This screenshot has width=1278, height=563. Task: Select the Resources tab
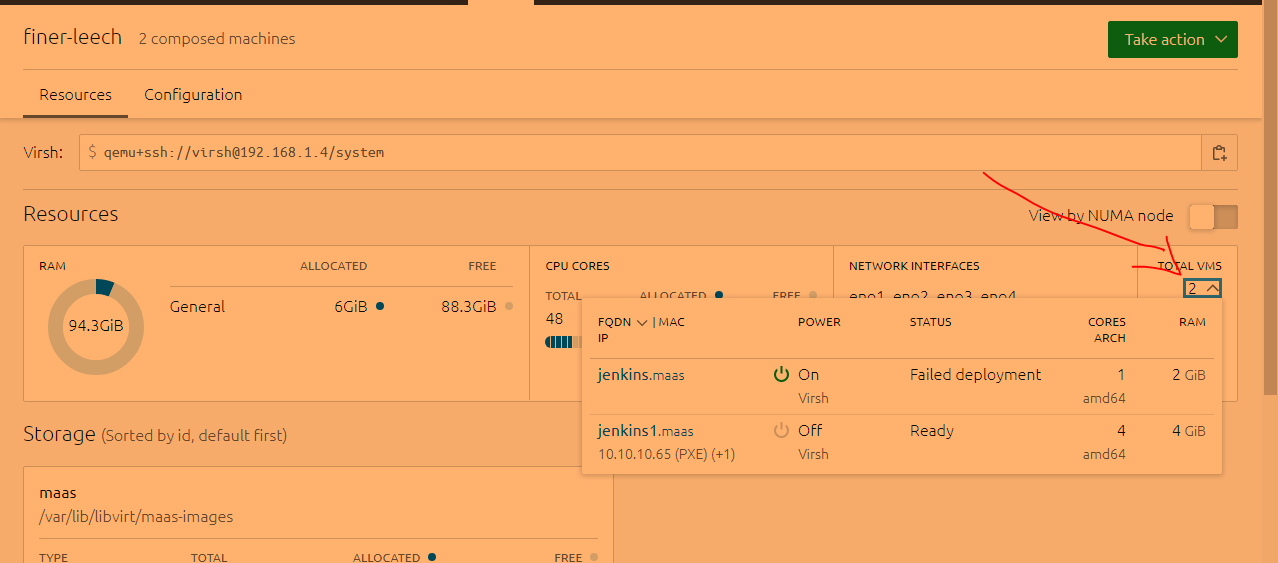75,95
